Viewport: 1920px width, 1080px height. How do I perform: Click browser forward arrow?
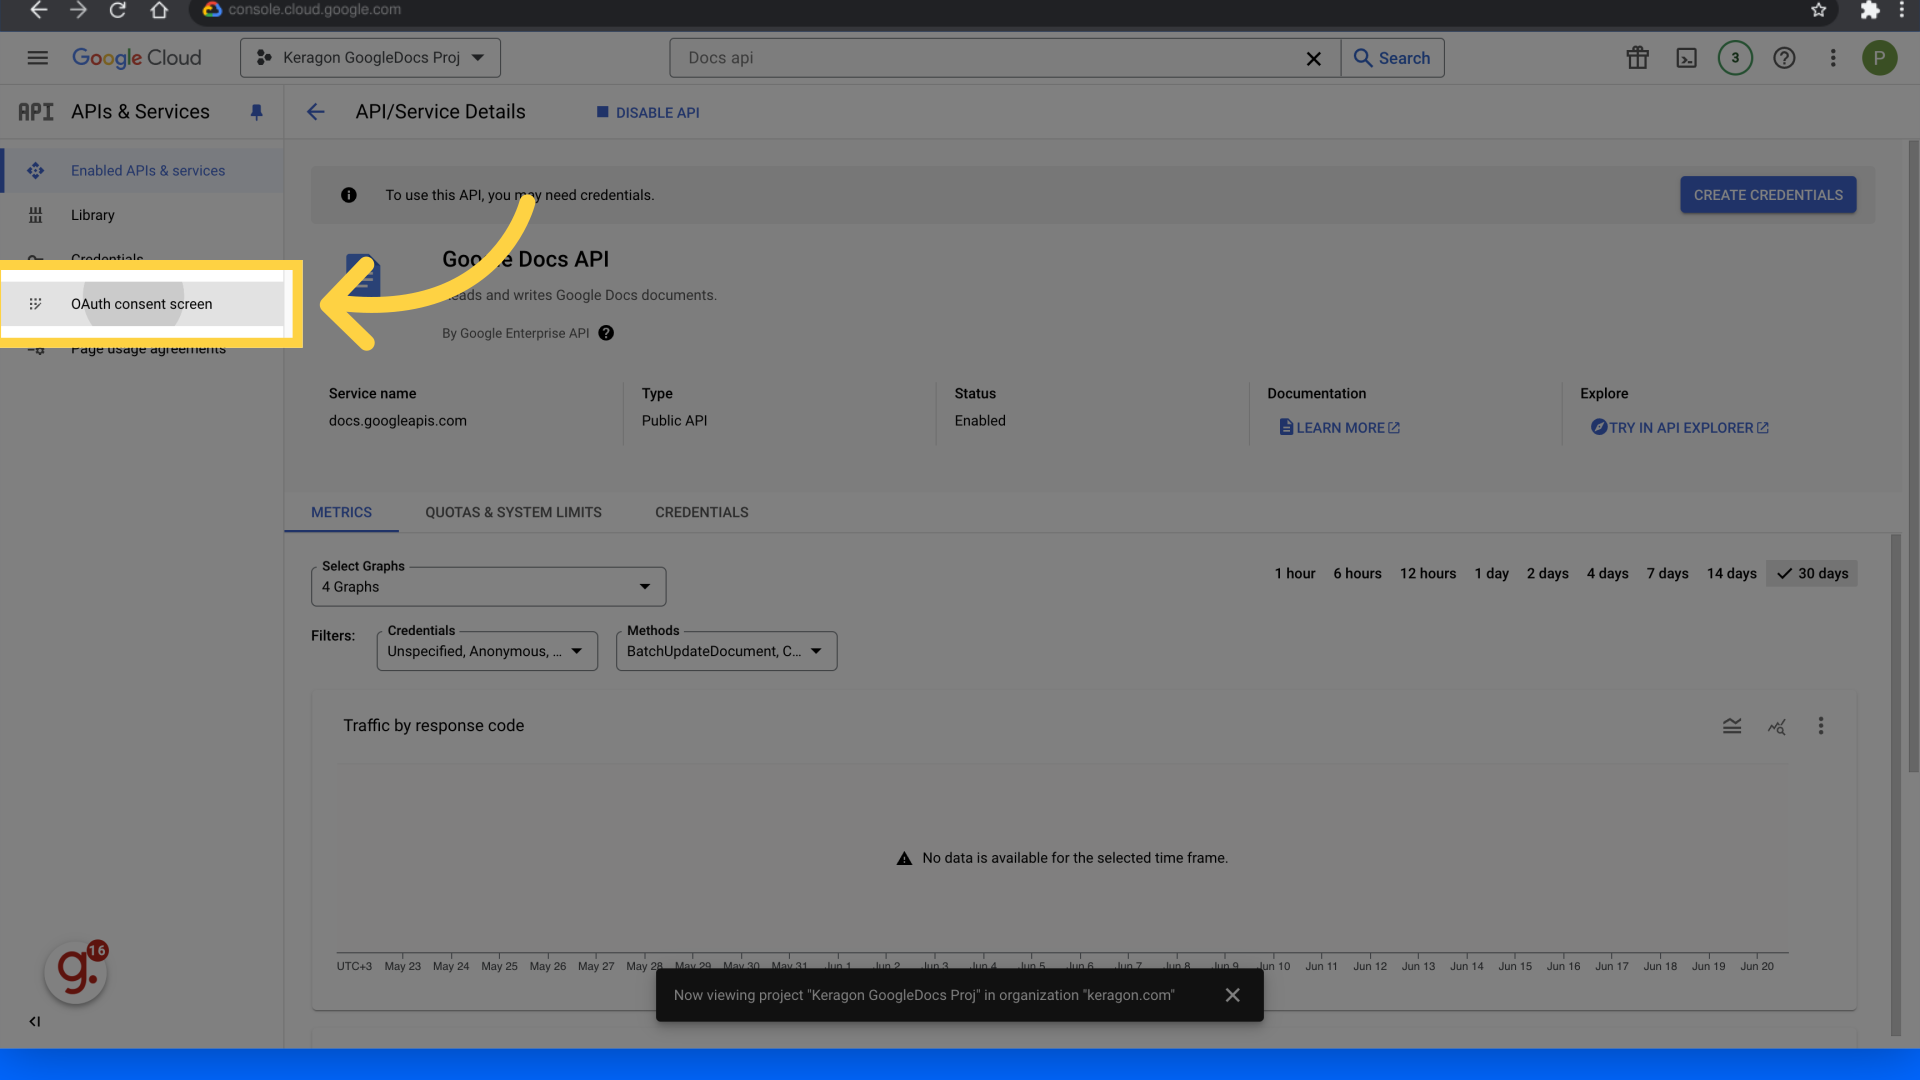pyautogui.click(x=78, y=10)
